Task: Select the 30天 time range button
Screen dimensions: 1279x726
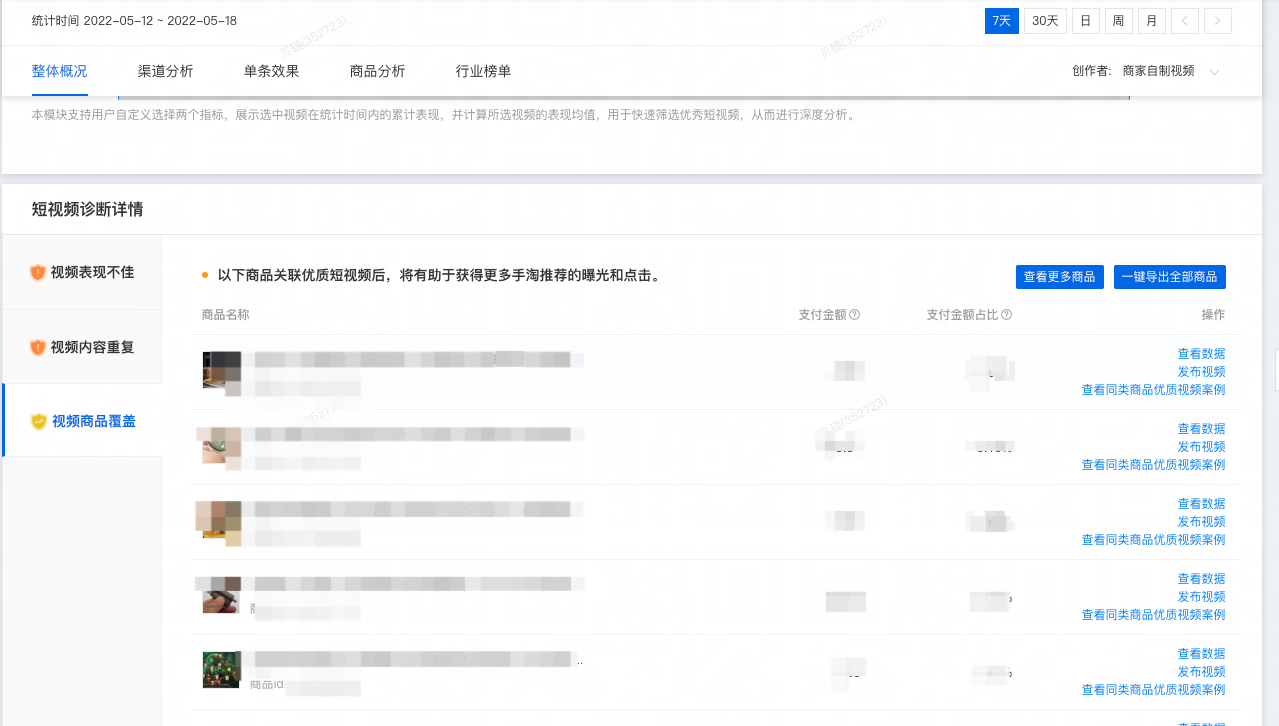Action: click(1045, 21)
